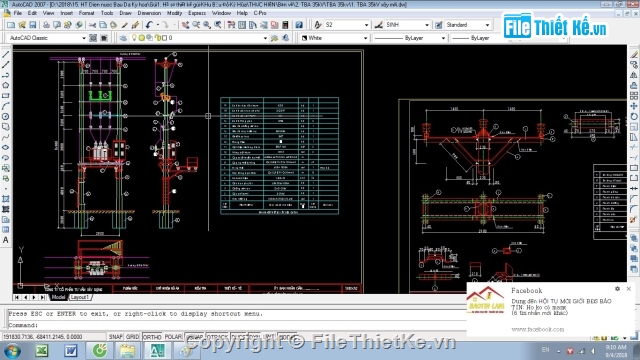Image resolution: width=640 pixels, height=360 pixels.
Task: Click the Save icon in Standard toolbar
Action: pyautogui.click(x=33, y=25)
